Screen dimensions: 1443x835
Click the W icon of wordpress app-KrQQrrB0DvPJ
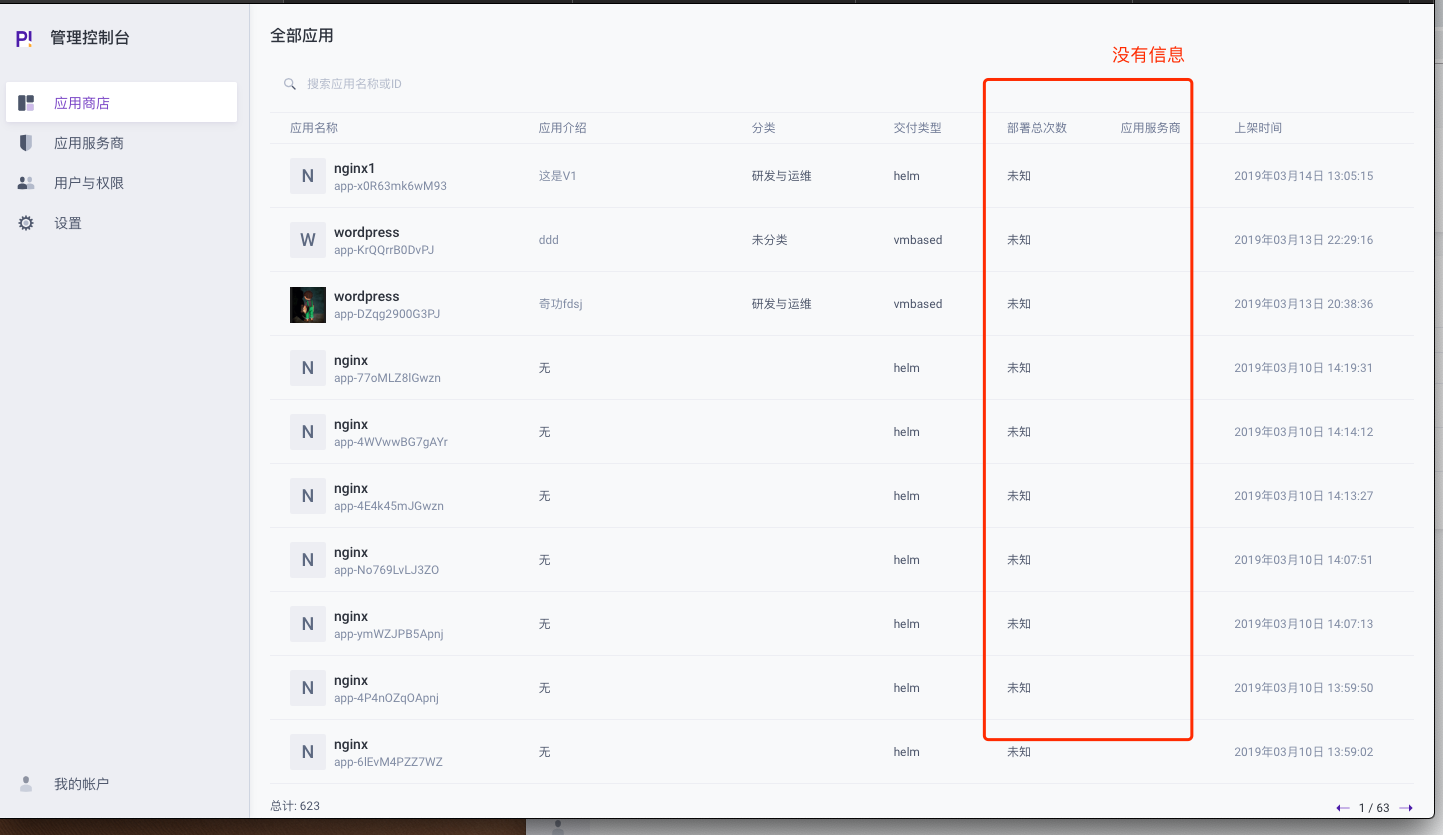coord(308,240)
